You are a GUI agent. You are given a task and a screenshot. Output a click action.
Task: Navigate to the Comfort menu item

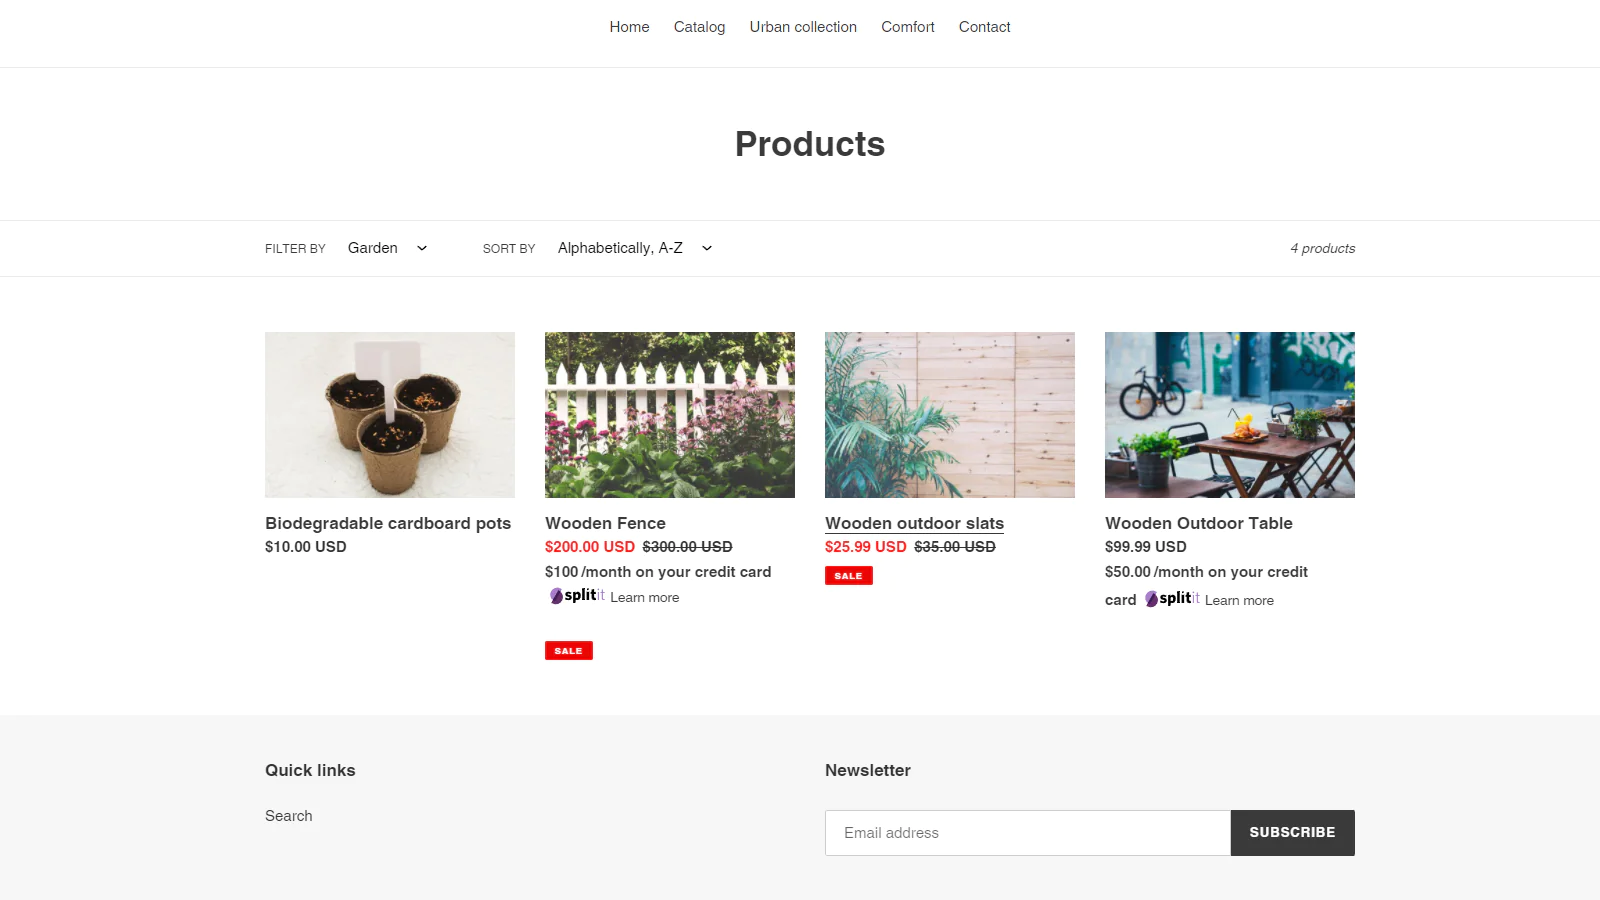(x=907, y=27)
